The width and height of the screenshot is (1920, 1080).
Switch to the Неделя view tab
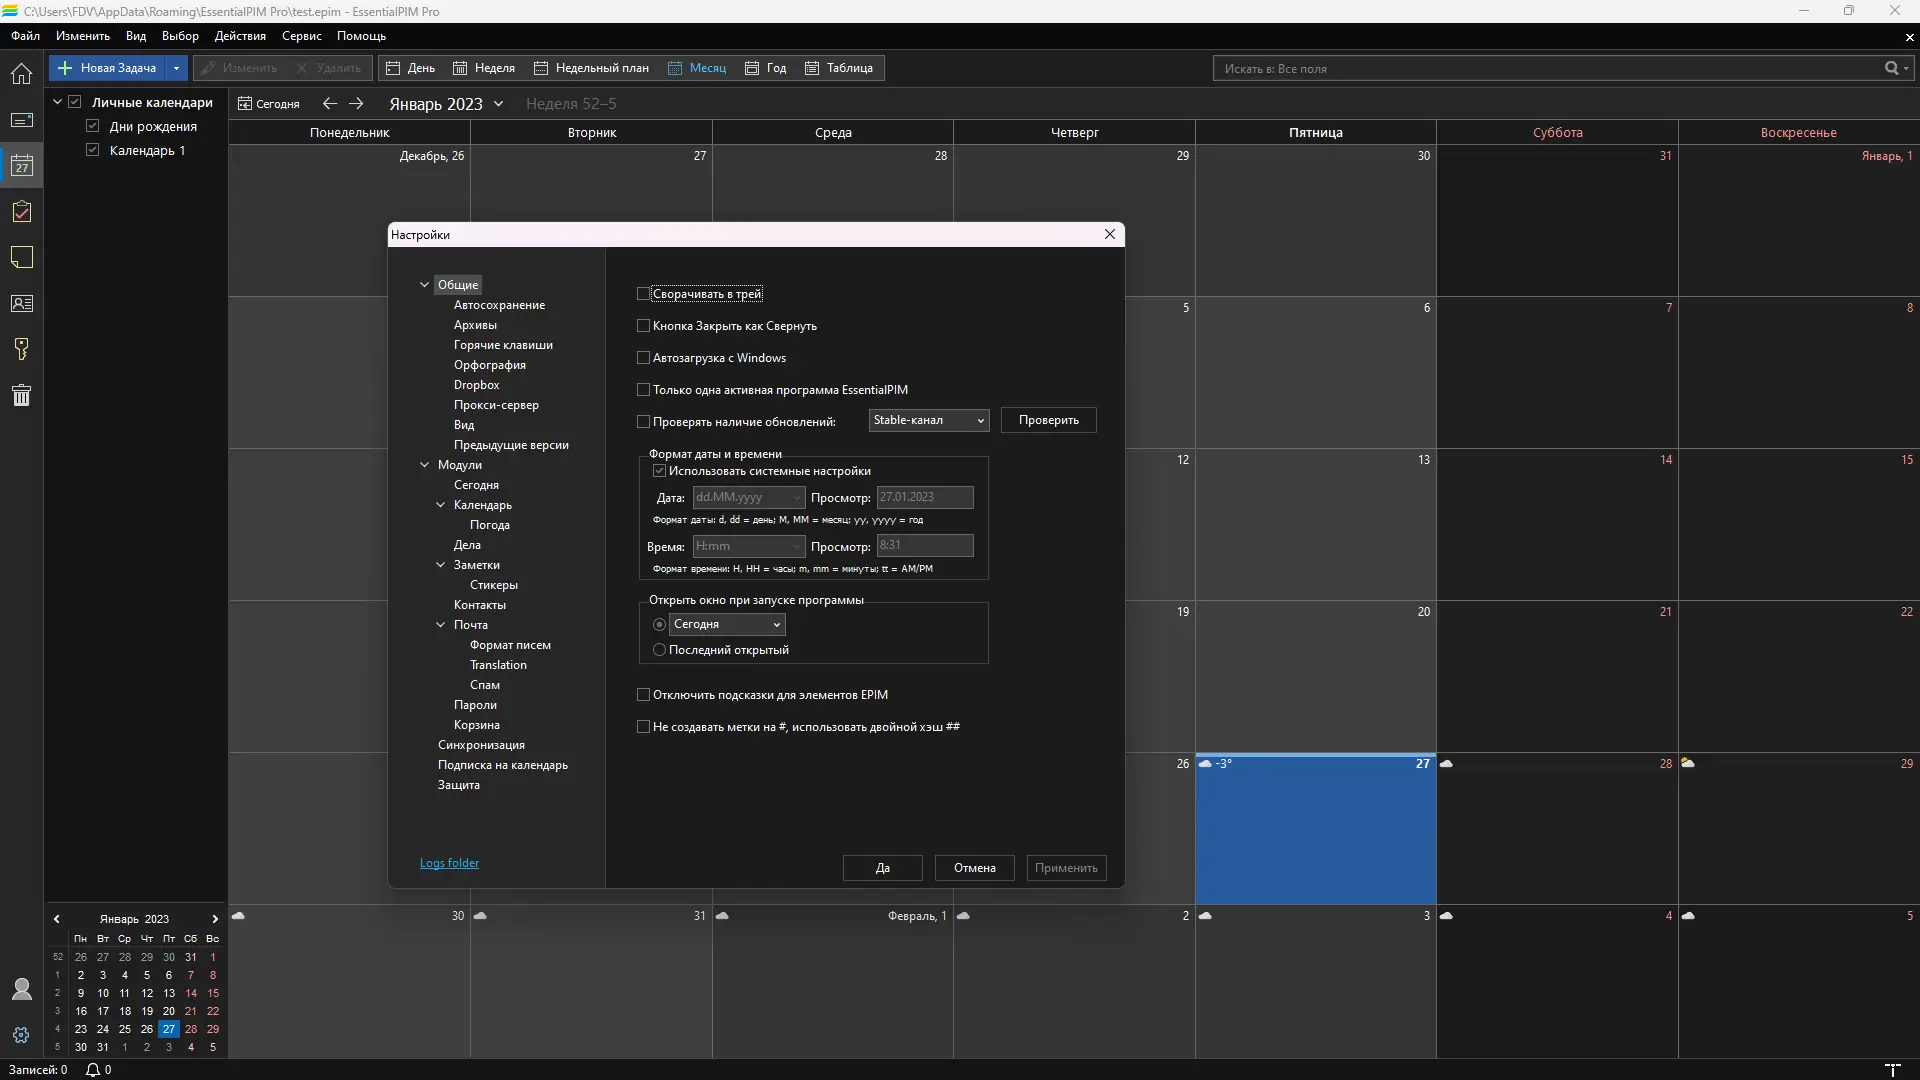click(484, 68)
